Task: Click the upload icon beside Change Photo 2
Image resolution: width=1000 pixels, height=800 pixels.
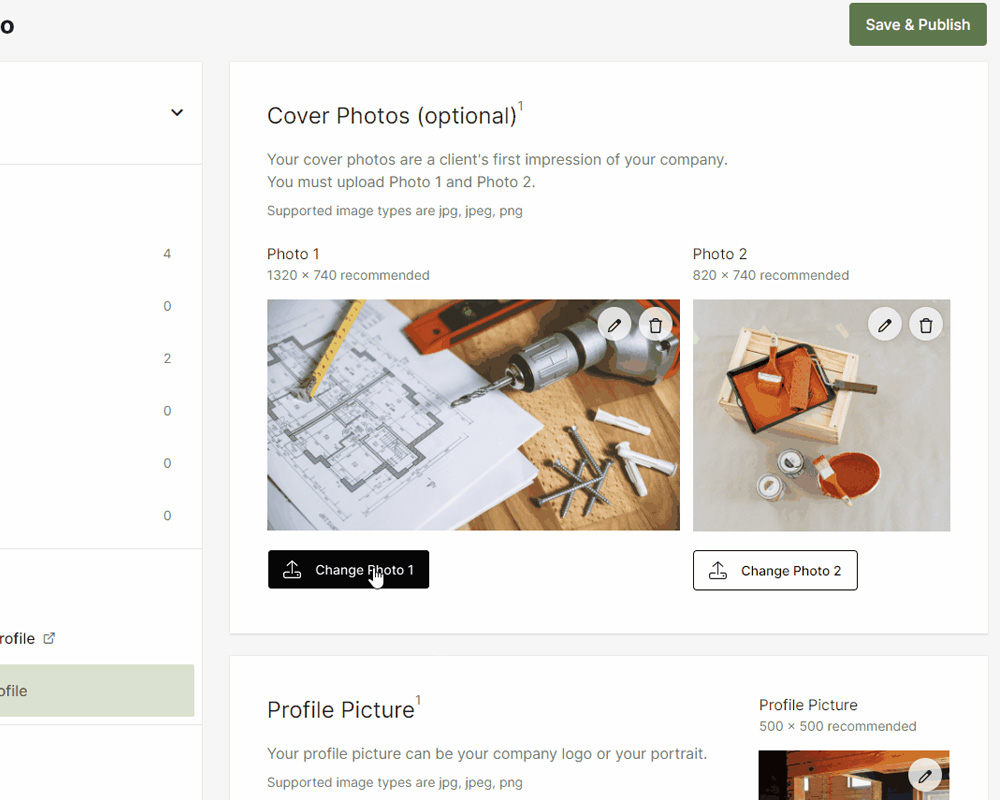Action: pyautogui.click(x=718, y=571)
